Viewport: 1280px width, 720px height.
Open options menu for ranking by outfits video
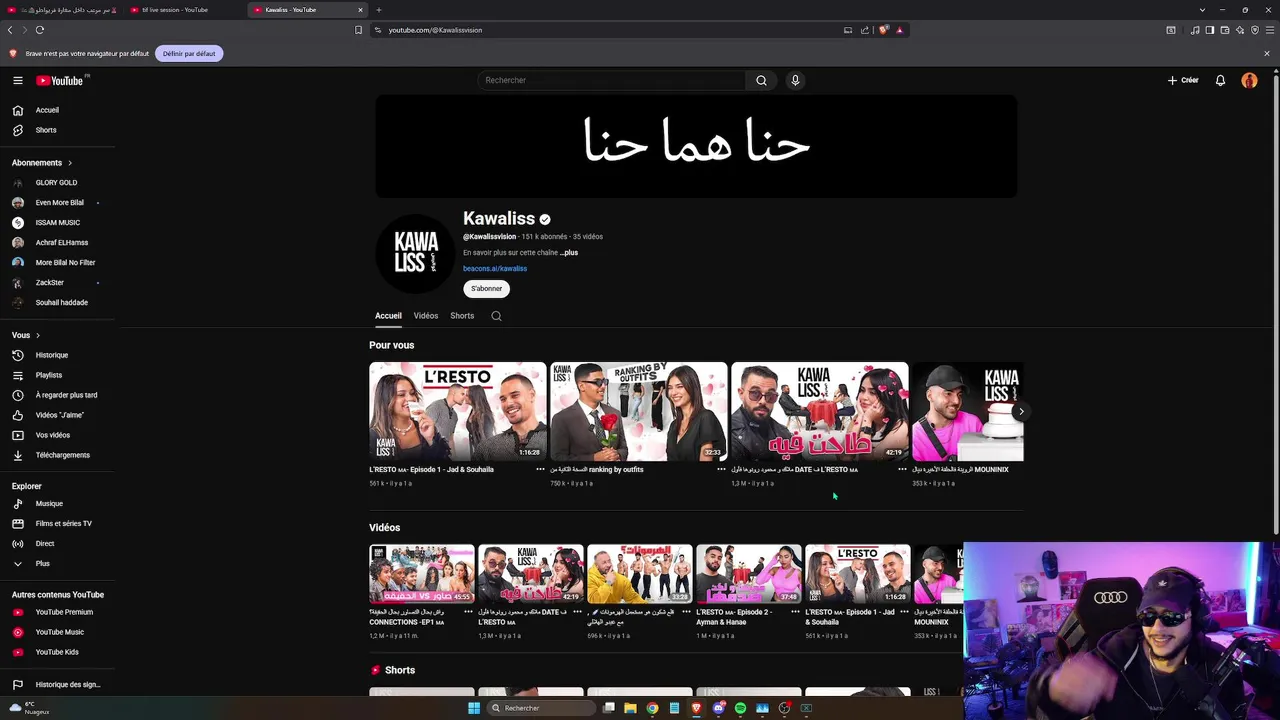[x=721, y=469]
